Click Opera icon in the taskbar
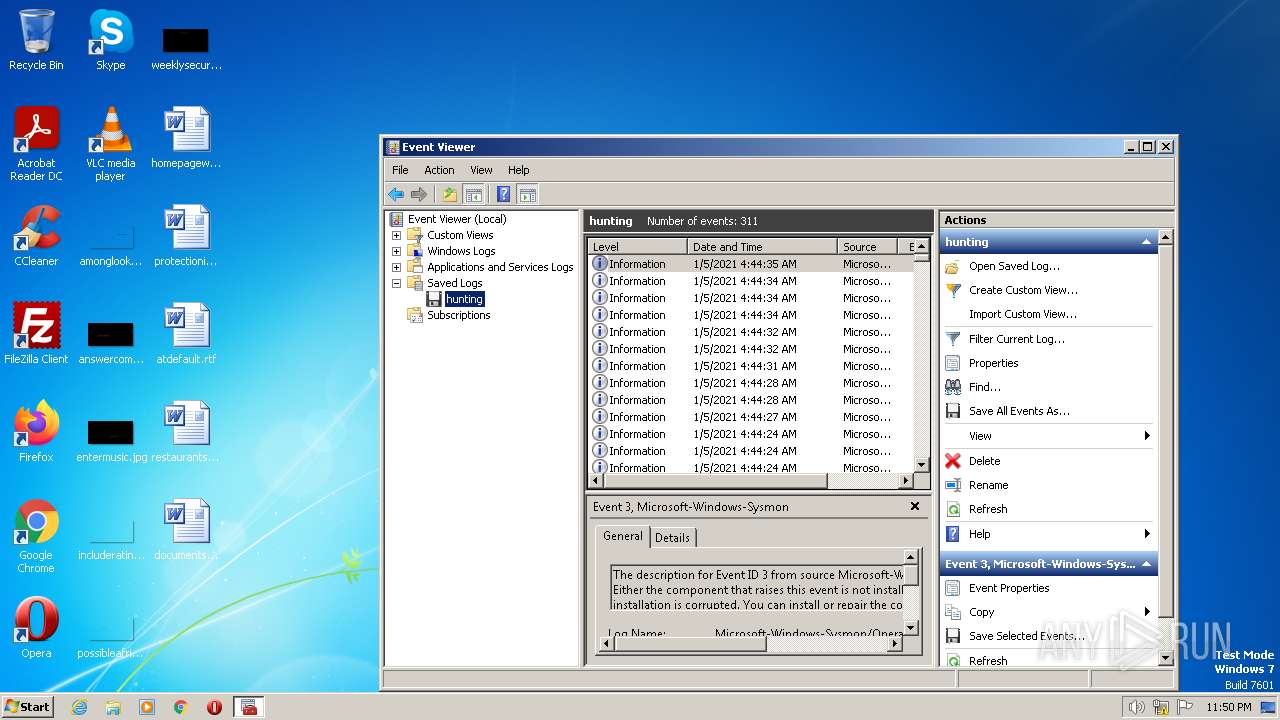The height and width of the screenshot is (720, 1280). [214, 707]
